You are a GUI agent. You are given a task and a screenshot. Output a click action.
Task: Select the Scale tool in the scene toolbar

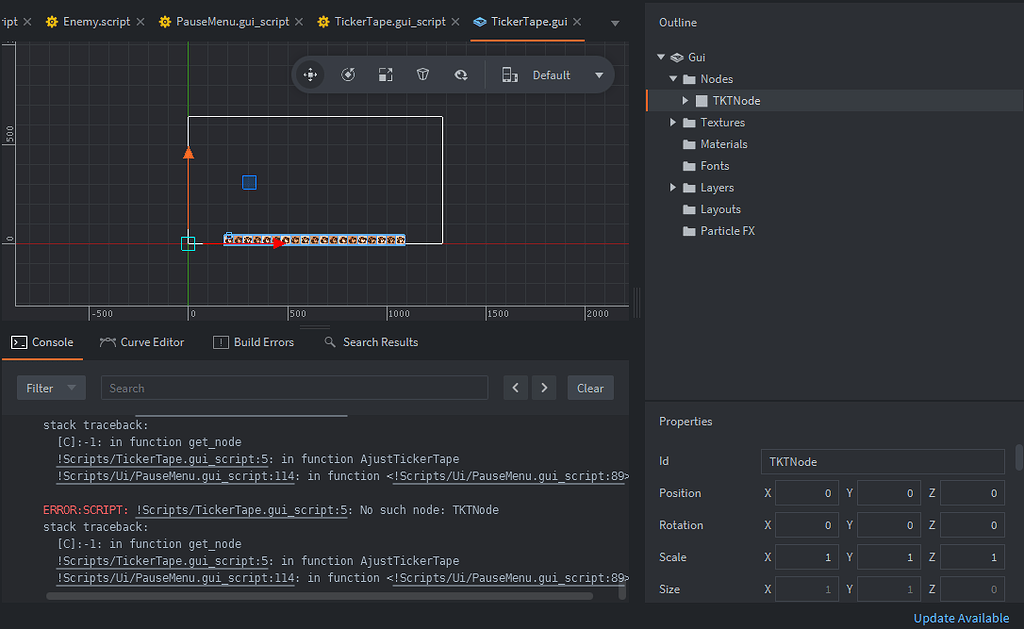coord(385,74)
